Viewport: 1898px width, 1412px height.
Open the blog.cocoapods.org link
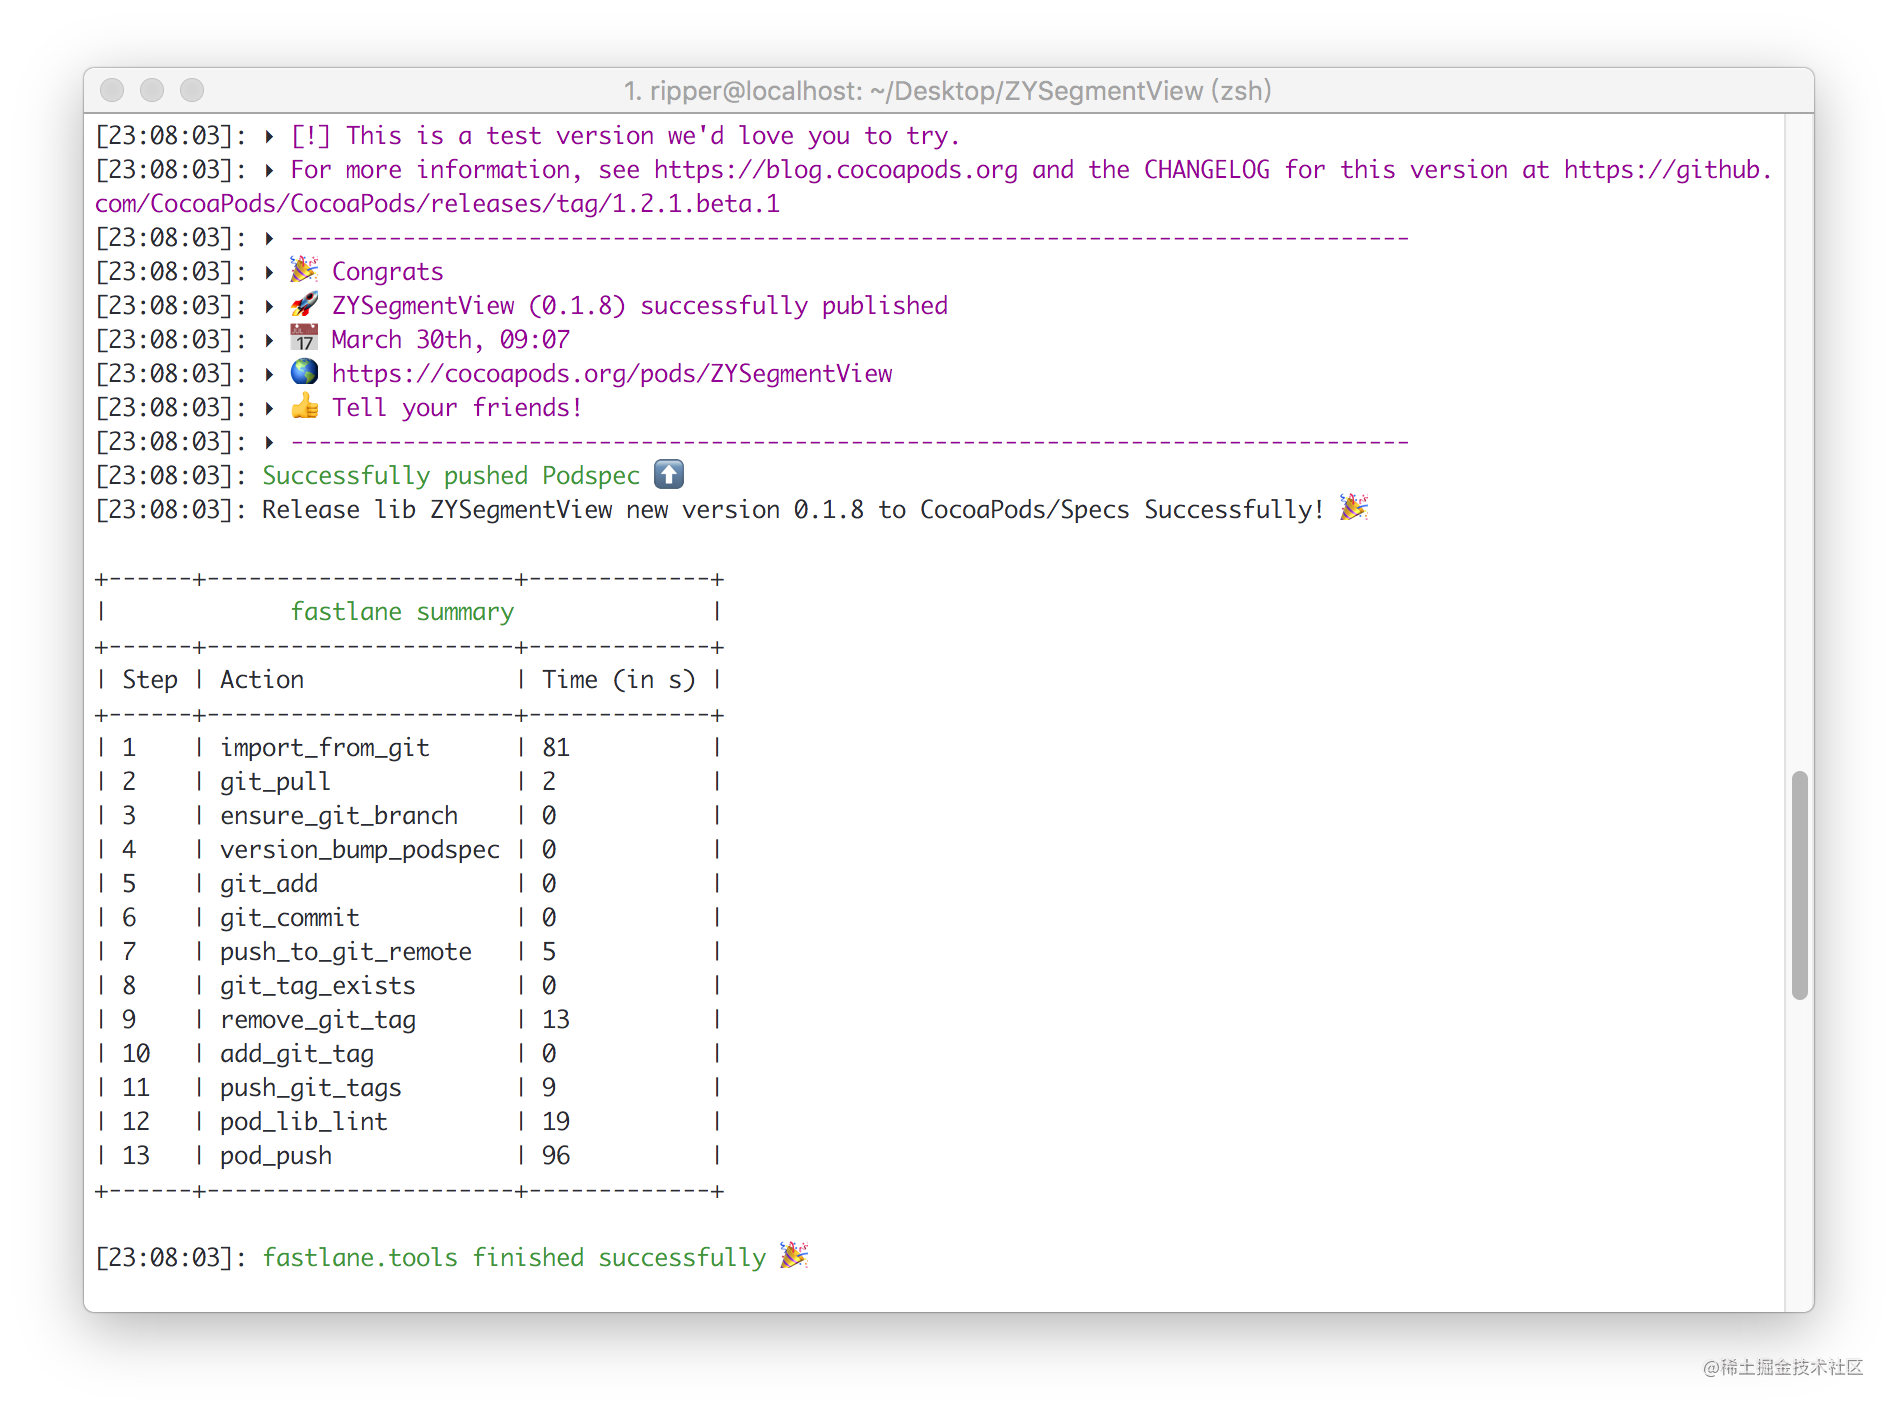point(836,169)
